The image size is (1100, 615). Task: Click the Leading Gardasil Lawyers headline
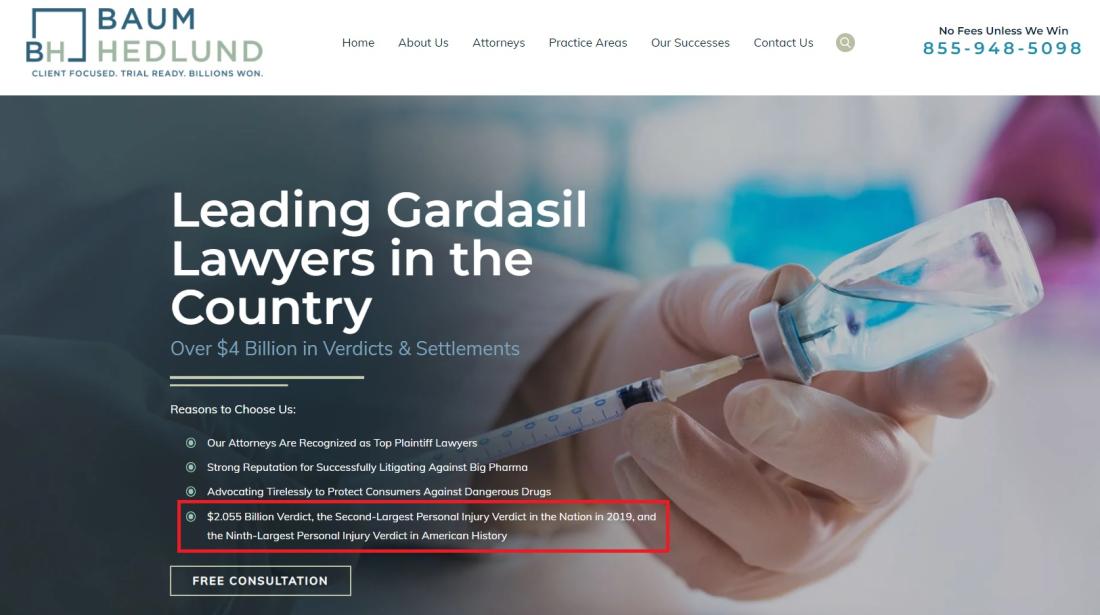tap(379, 258)
